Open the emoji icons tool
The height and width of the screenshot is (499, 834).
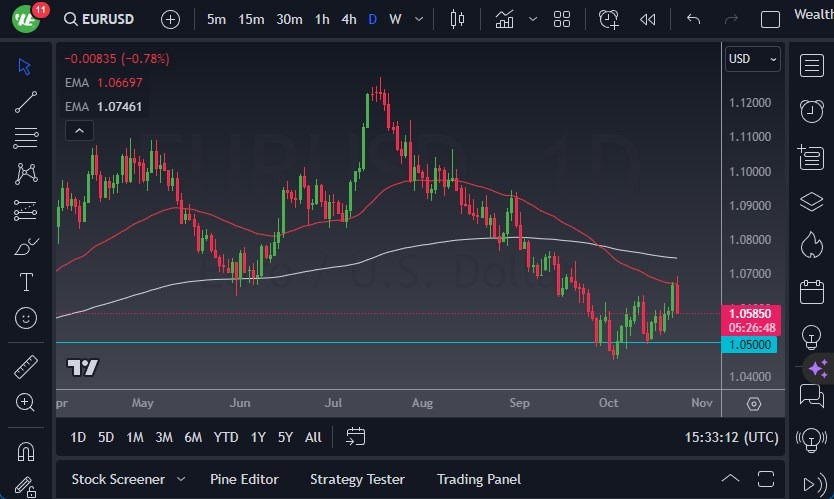tap(26, 318)
